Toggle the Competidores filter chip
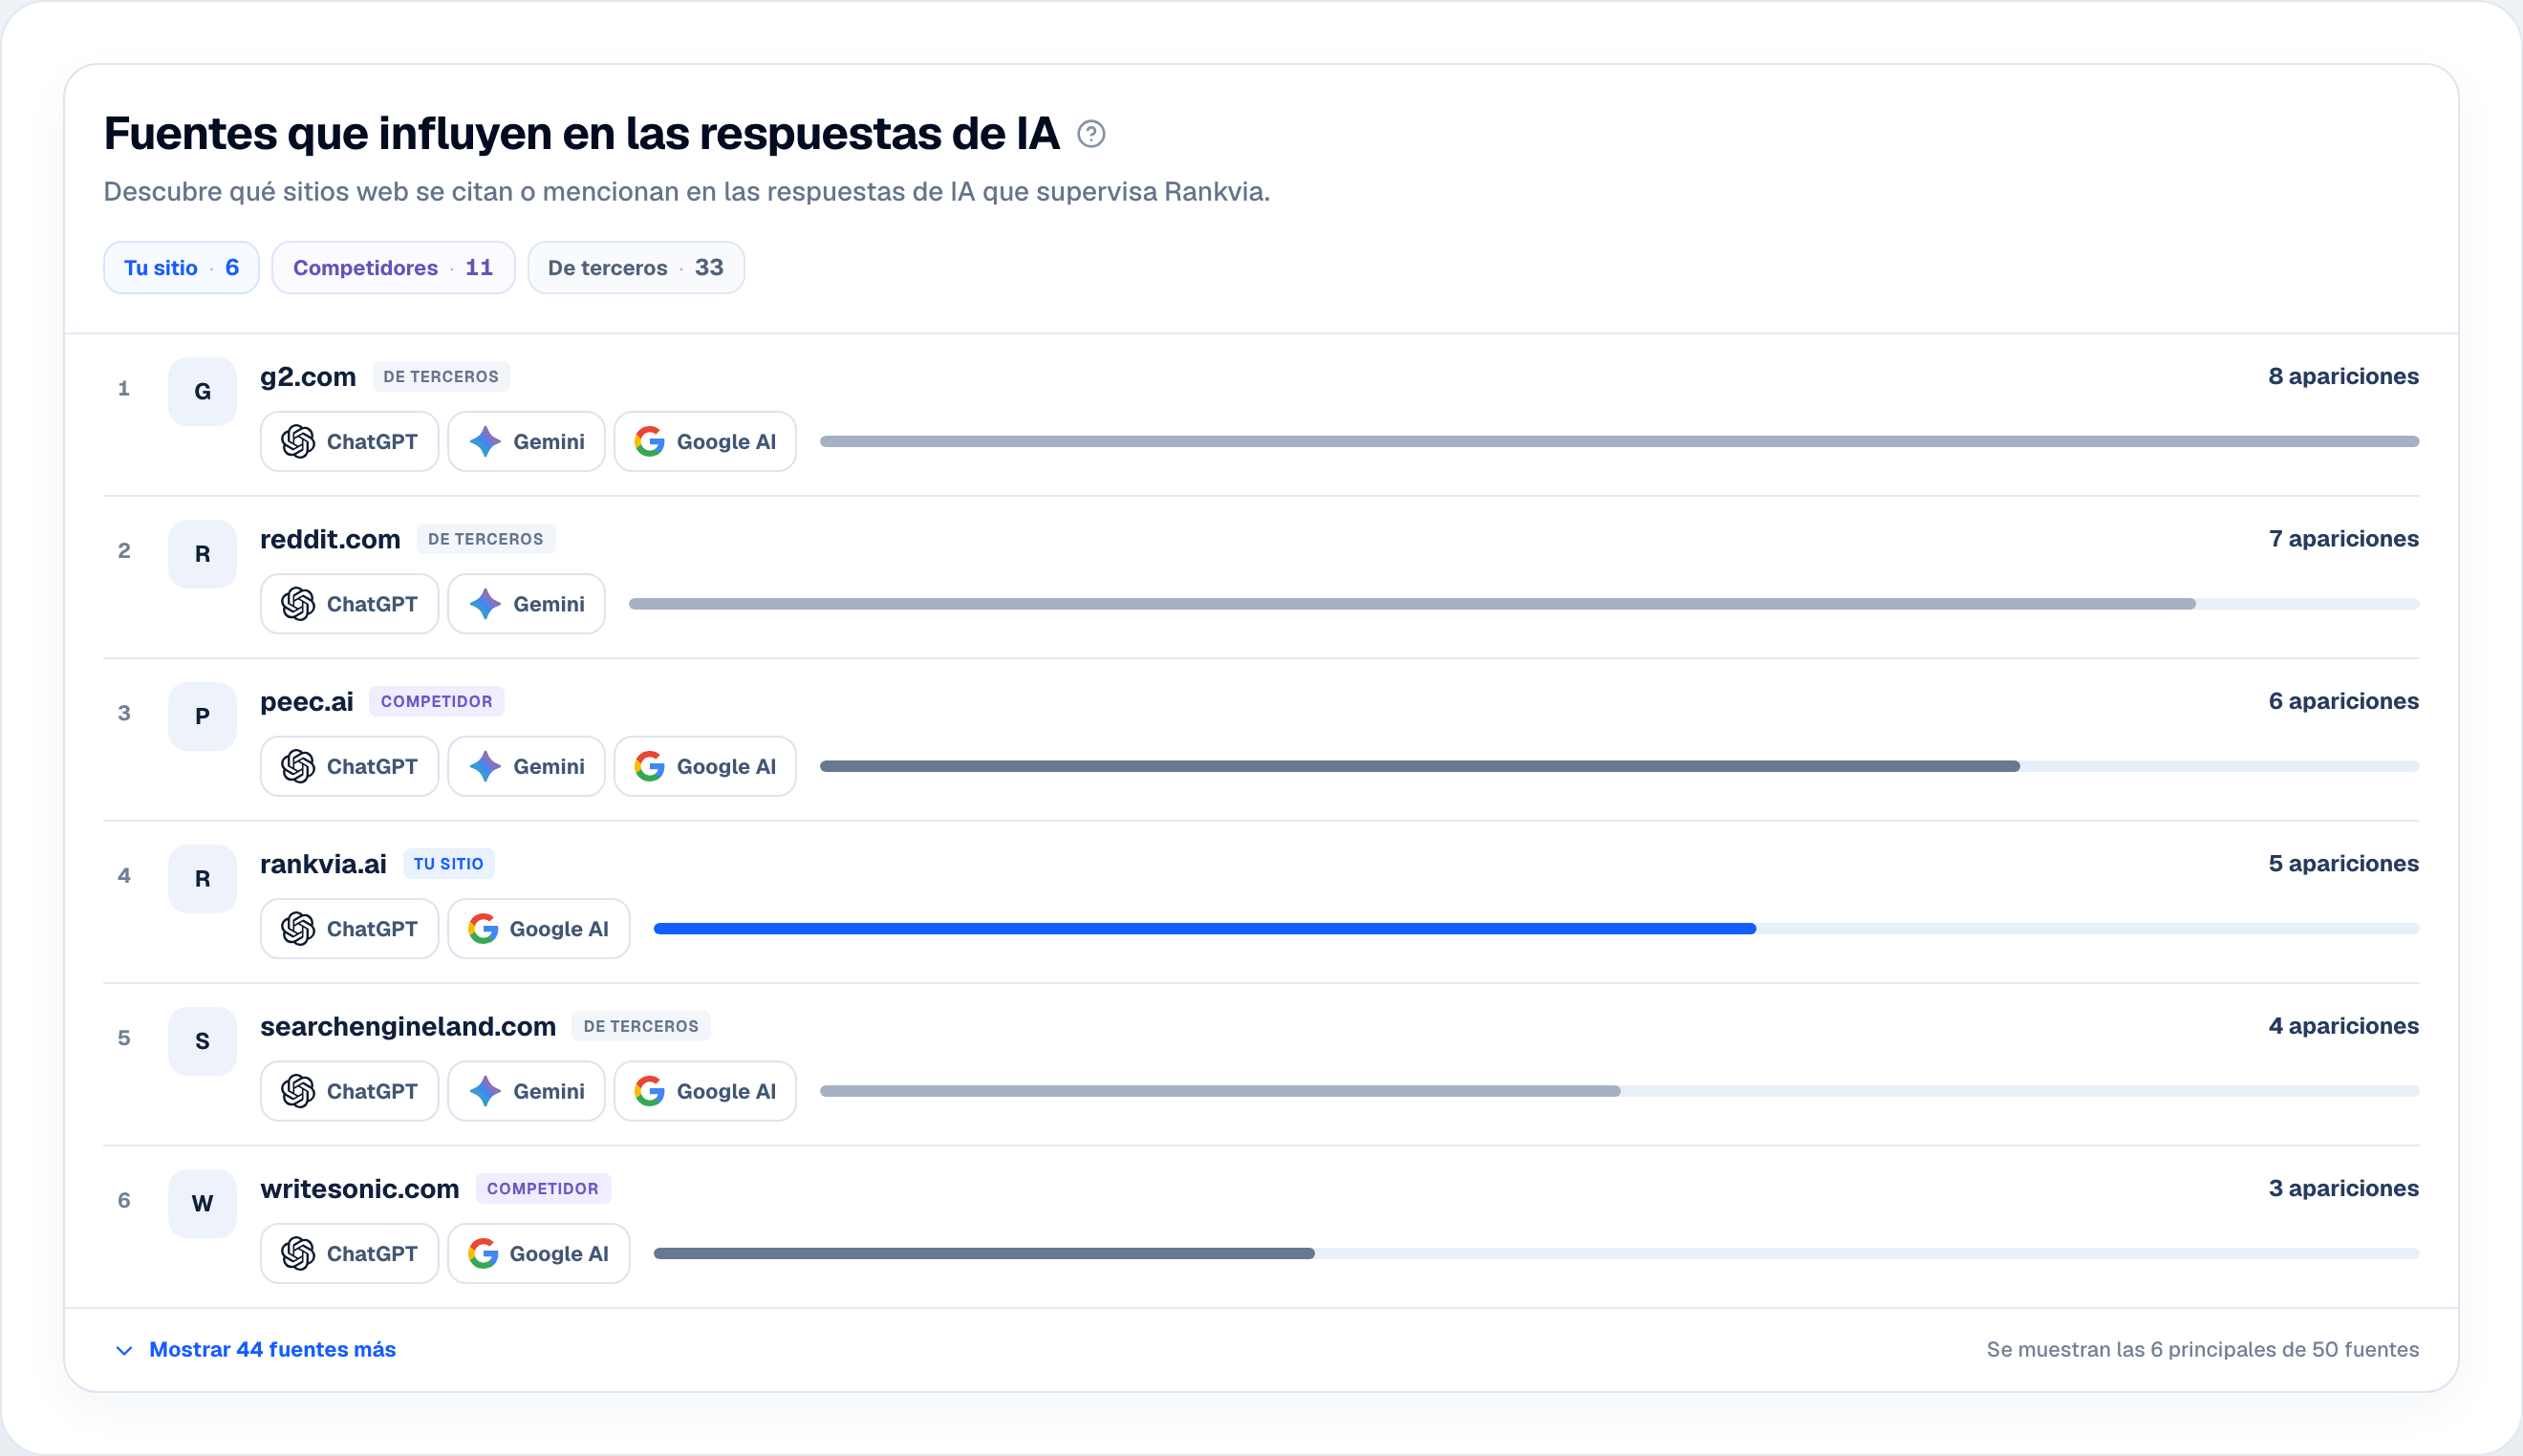The height and width of the screenshot is (1456, 2523). (393, 268)
